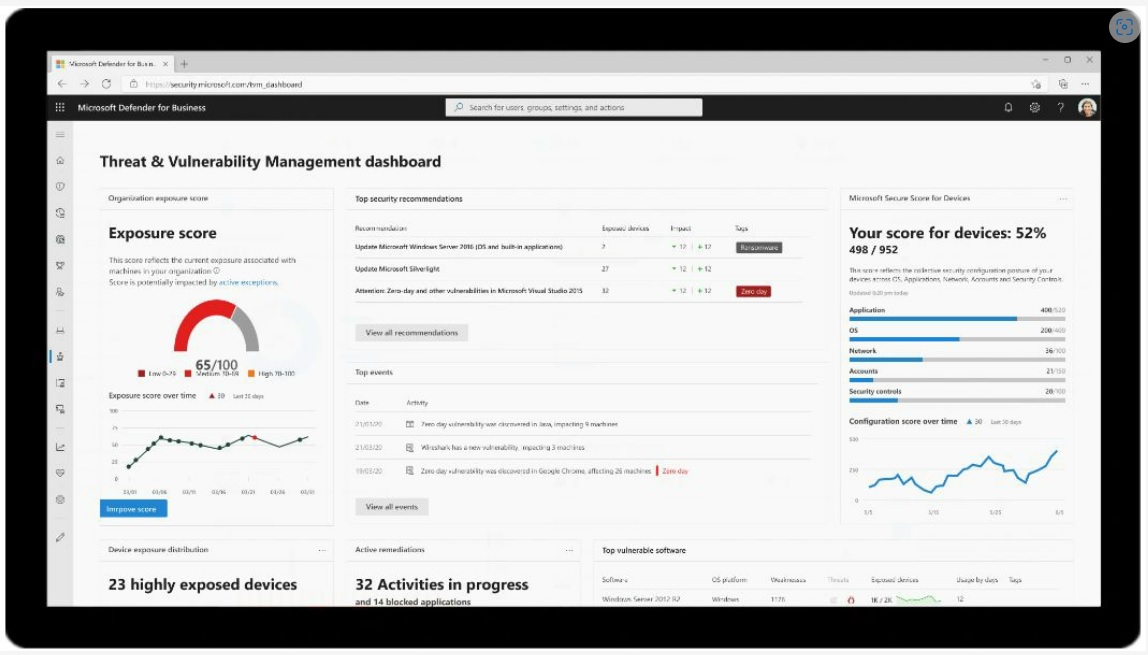Collapse the navigation hamburger menu
The height and width of the screenshot is (655, 1148).
(x=60, y=135)
